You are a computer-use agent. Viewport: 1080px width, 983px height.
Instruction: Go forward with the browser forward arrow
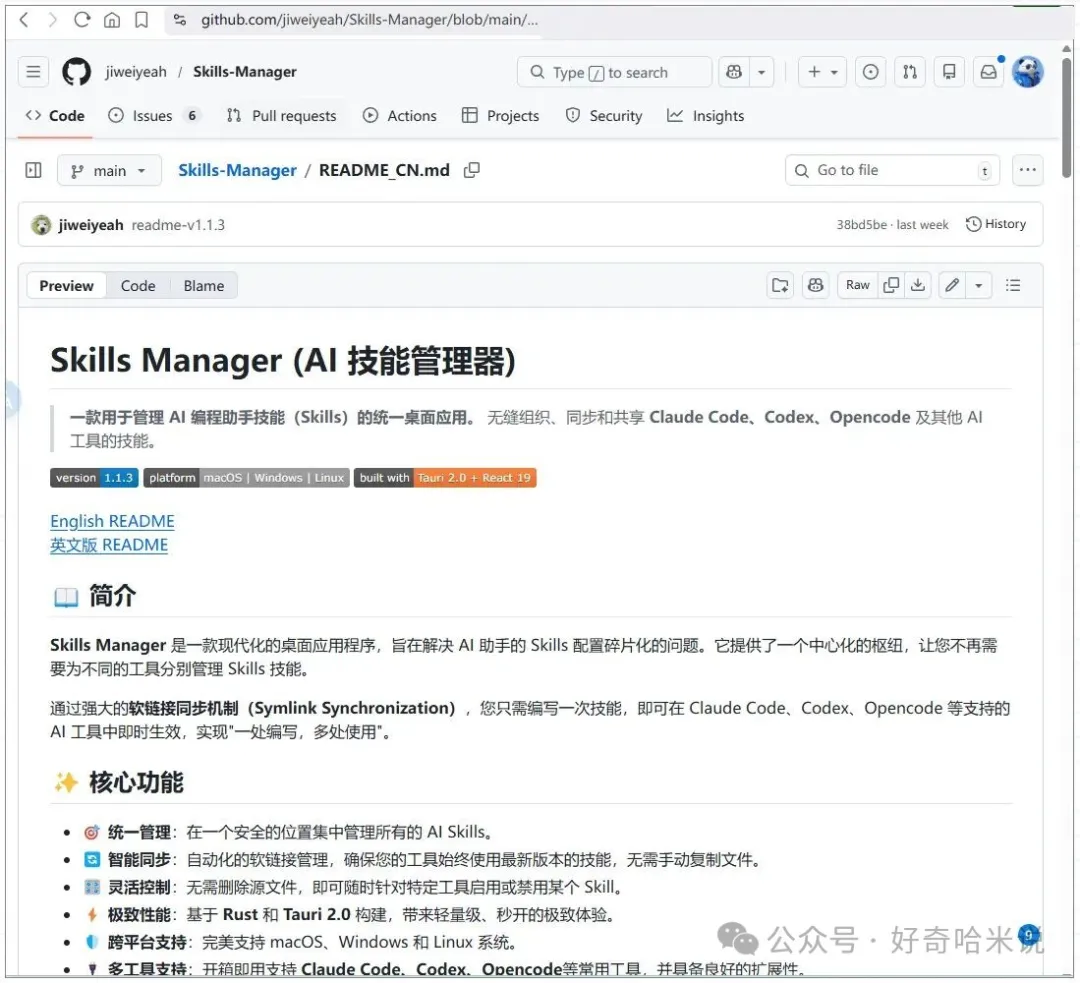pyautogui.click(x=52, y=19)
